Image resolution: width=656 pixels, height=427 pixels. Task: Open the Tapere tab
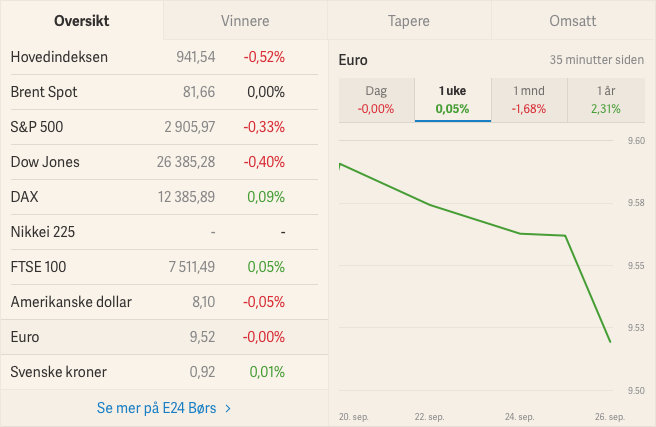409,20
